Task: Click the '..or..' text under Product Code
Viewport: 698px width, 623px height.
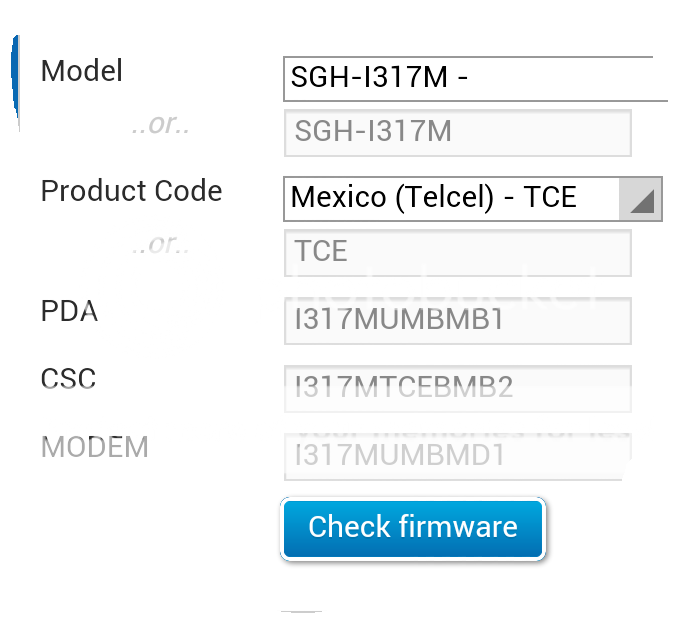Action: [x=161, y=243]
